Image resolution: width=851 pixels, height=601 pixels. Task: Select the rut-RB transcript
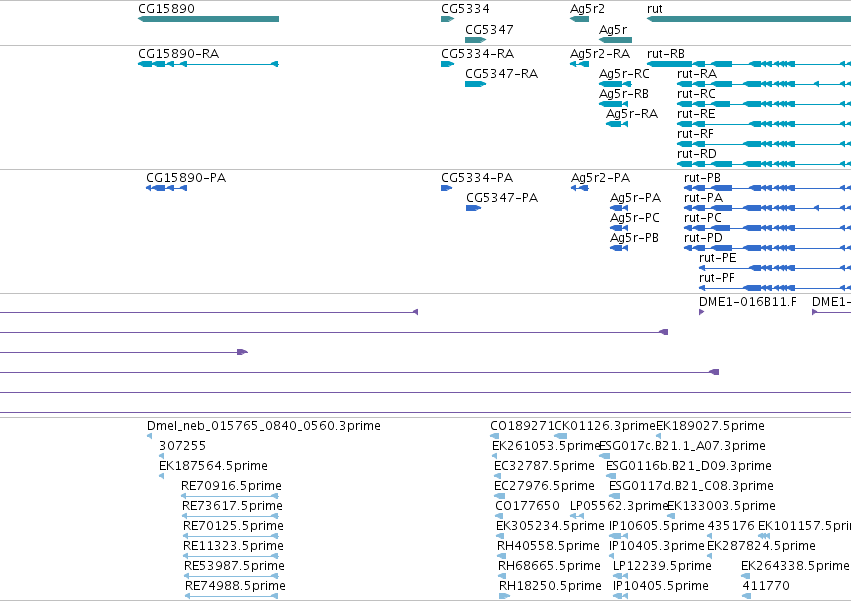[749, 64]
